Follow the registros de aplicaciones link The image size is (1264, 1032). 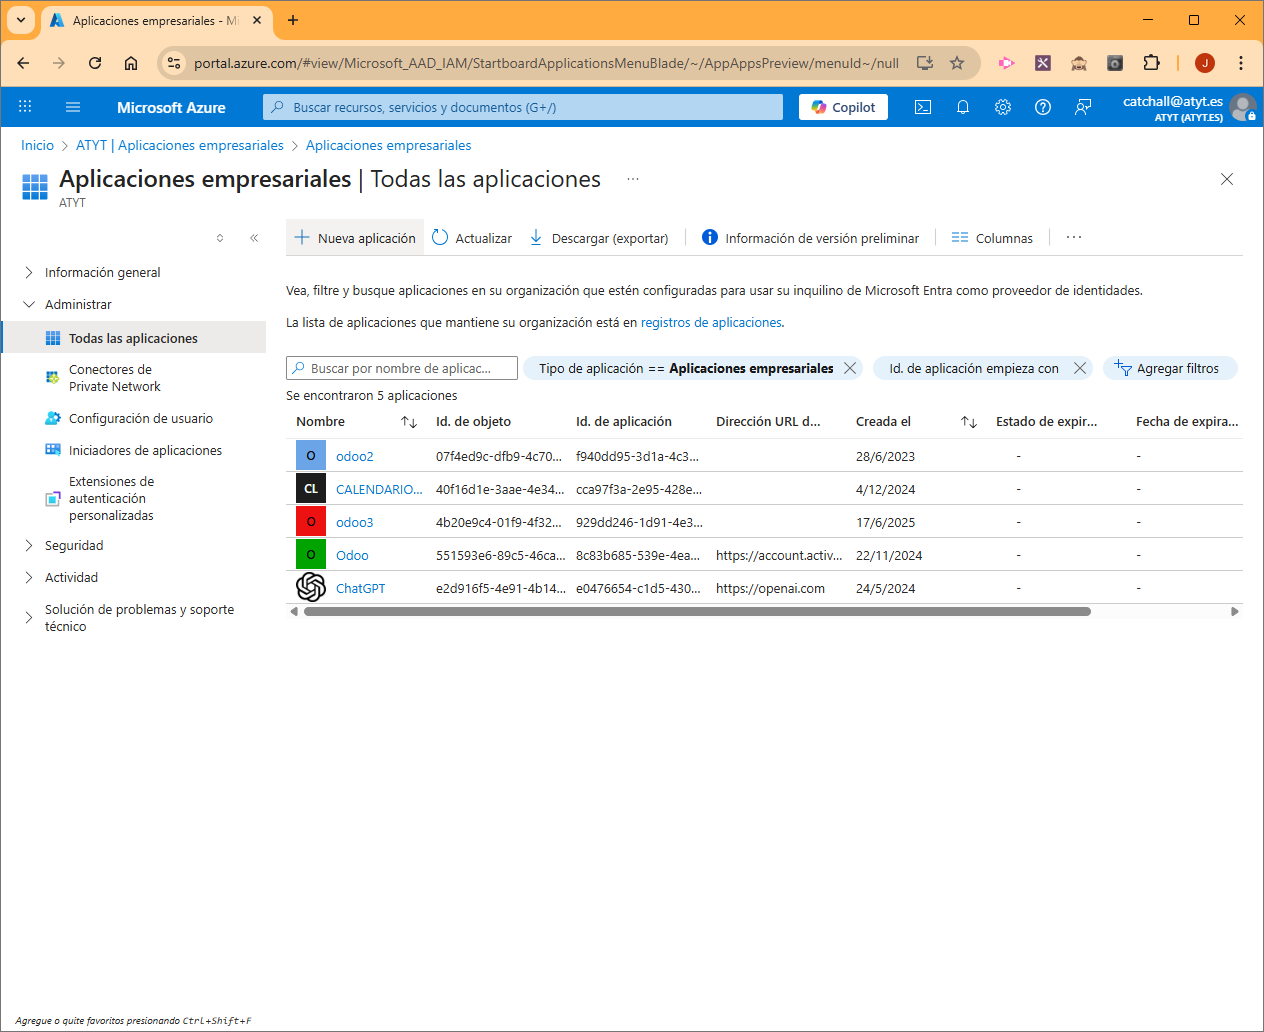click(x=711, y=323)
